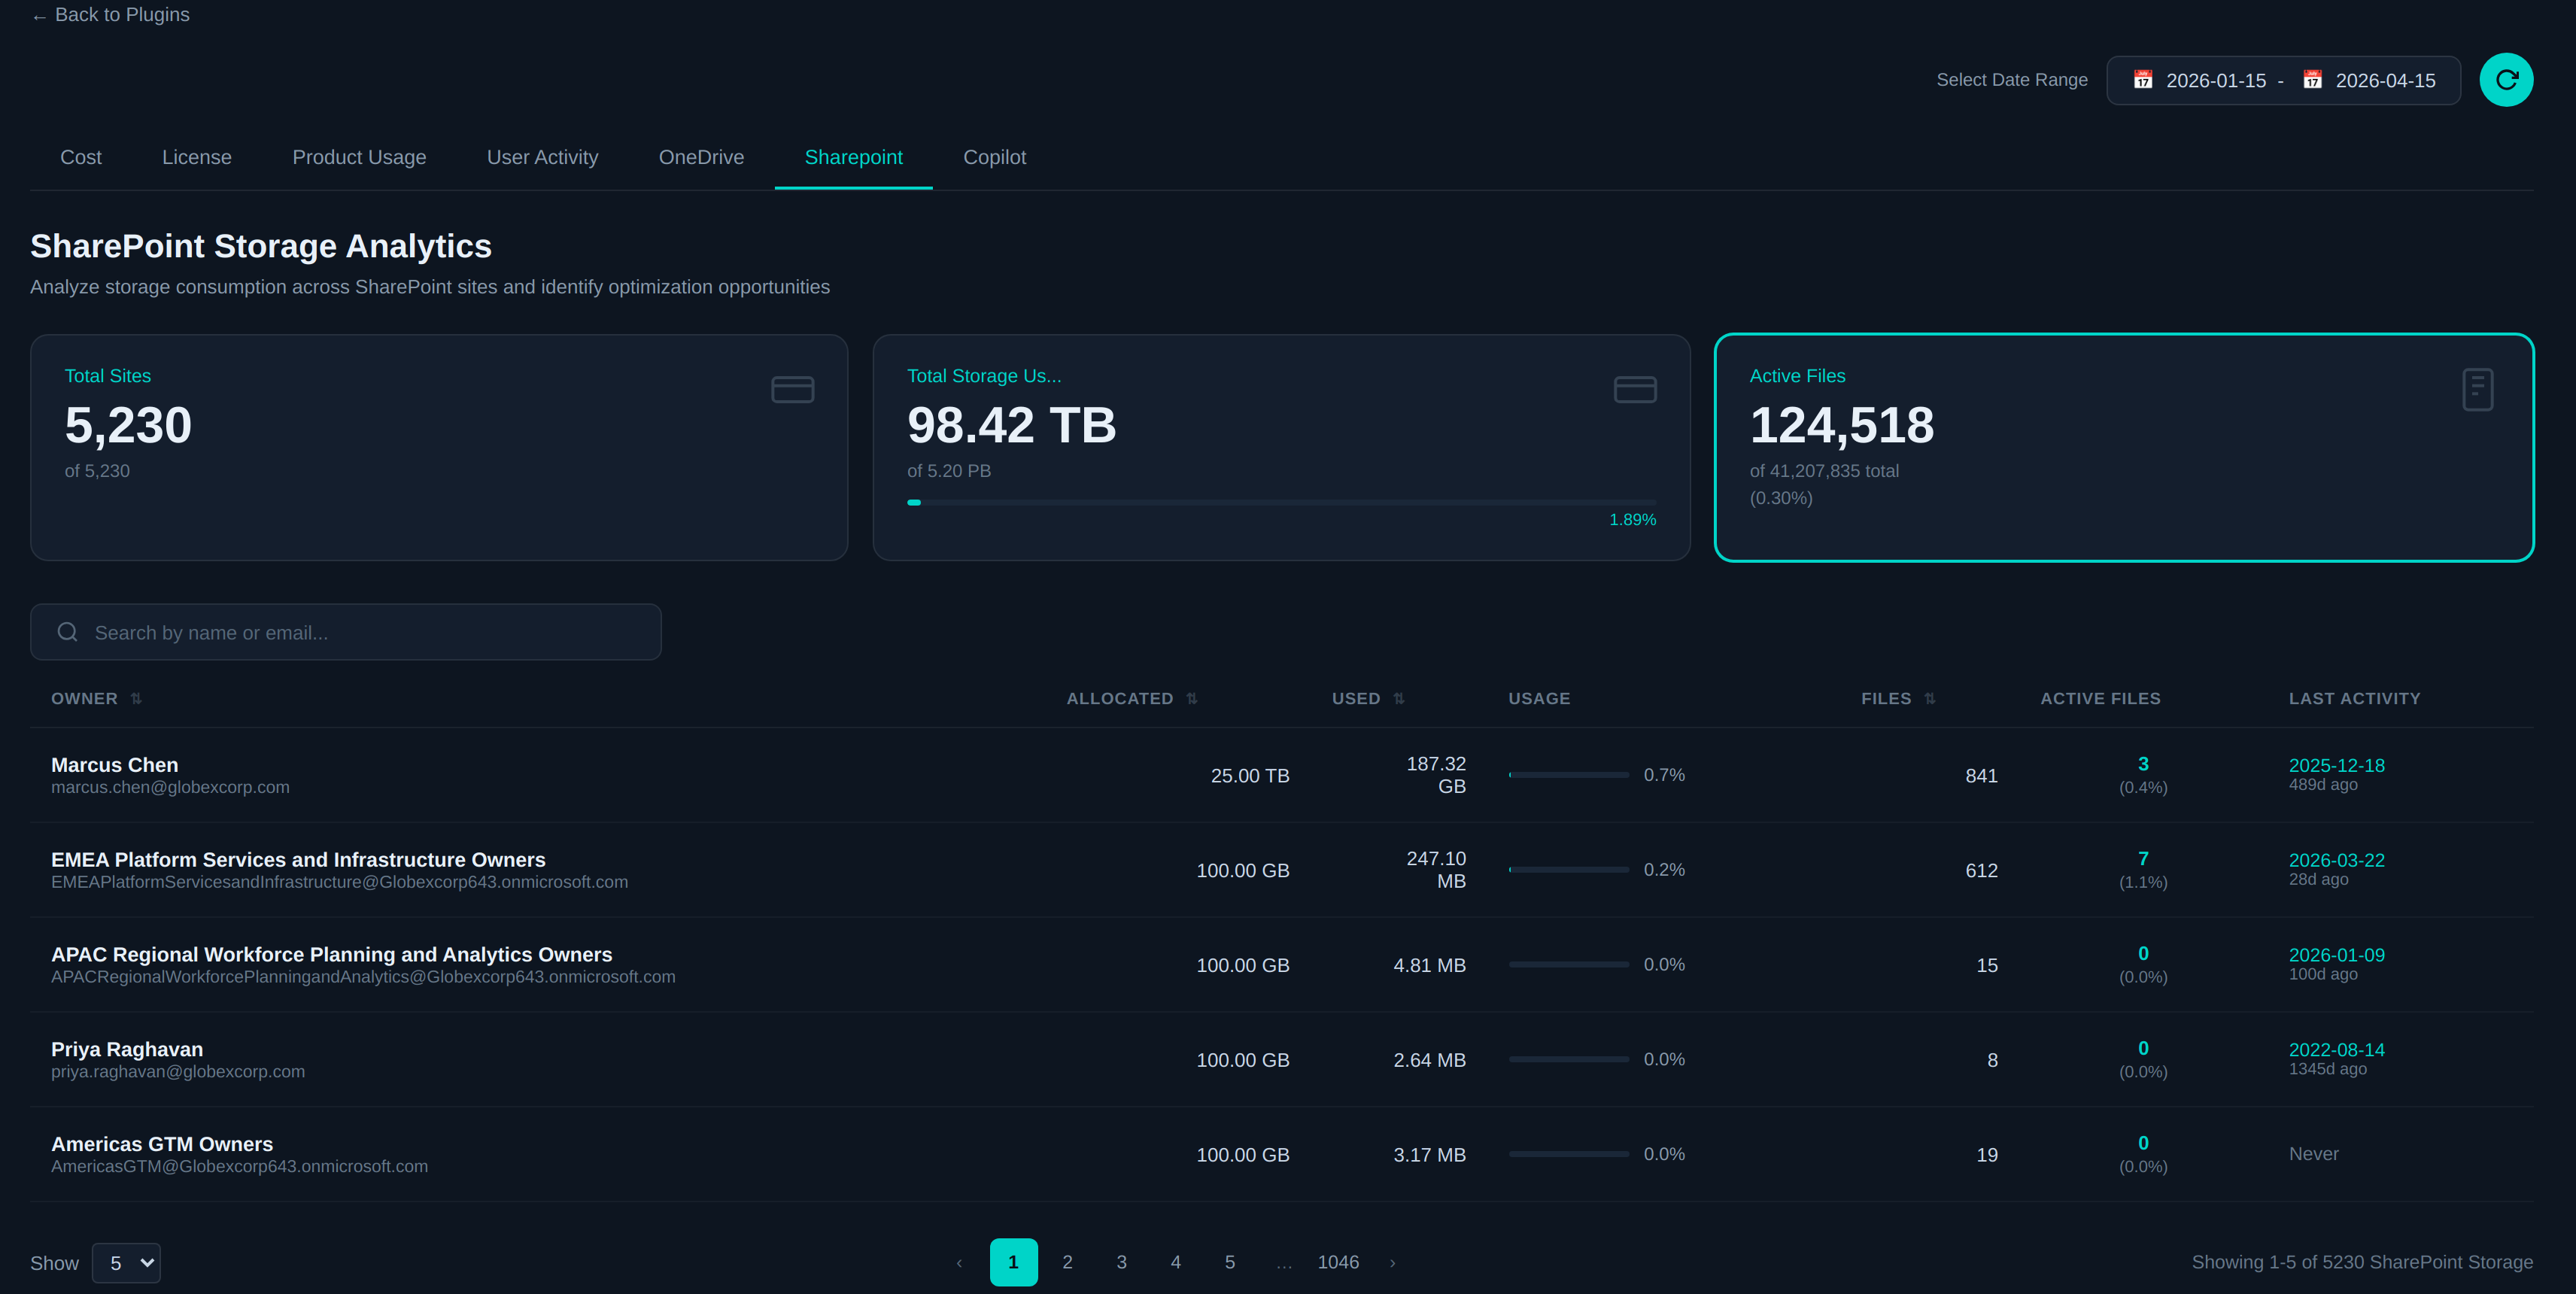Click the Marcus Chen owner name
The height and width of the screenshot is (1294, 2576).
point(115,765)
